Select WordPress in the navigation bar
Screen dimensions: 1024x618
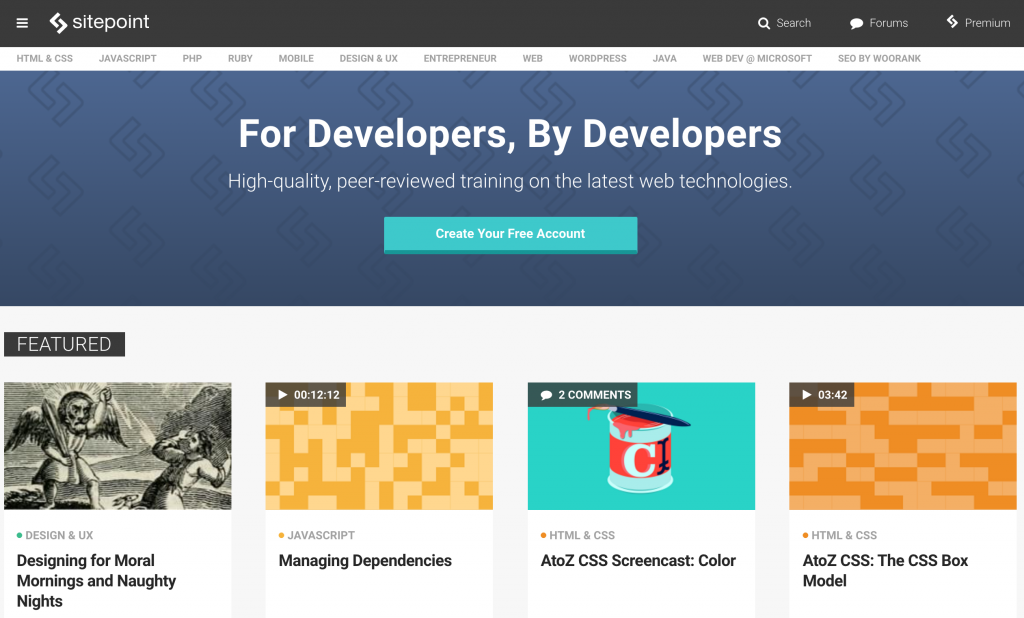pos(597,59)
